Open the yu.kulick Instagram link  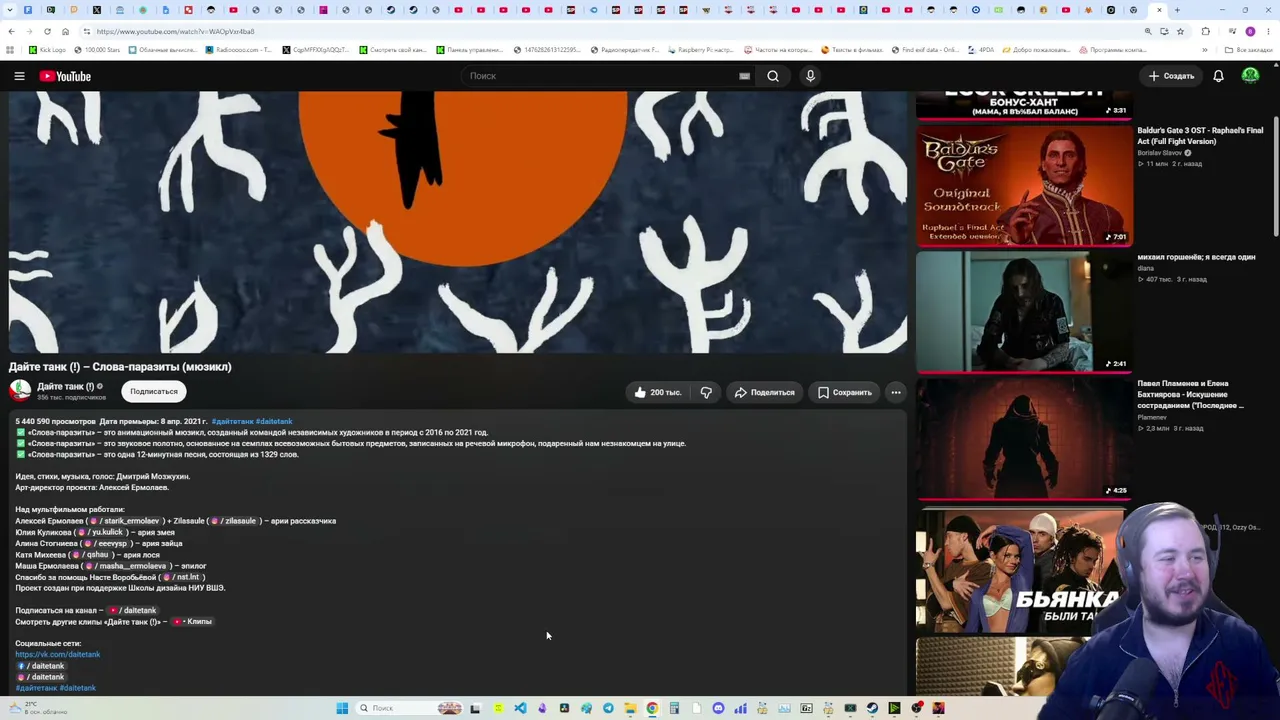[103, 532]
